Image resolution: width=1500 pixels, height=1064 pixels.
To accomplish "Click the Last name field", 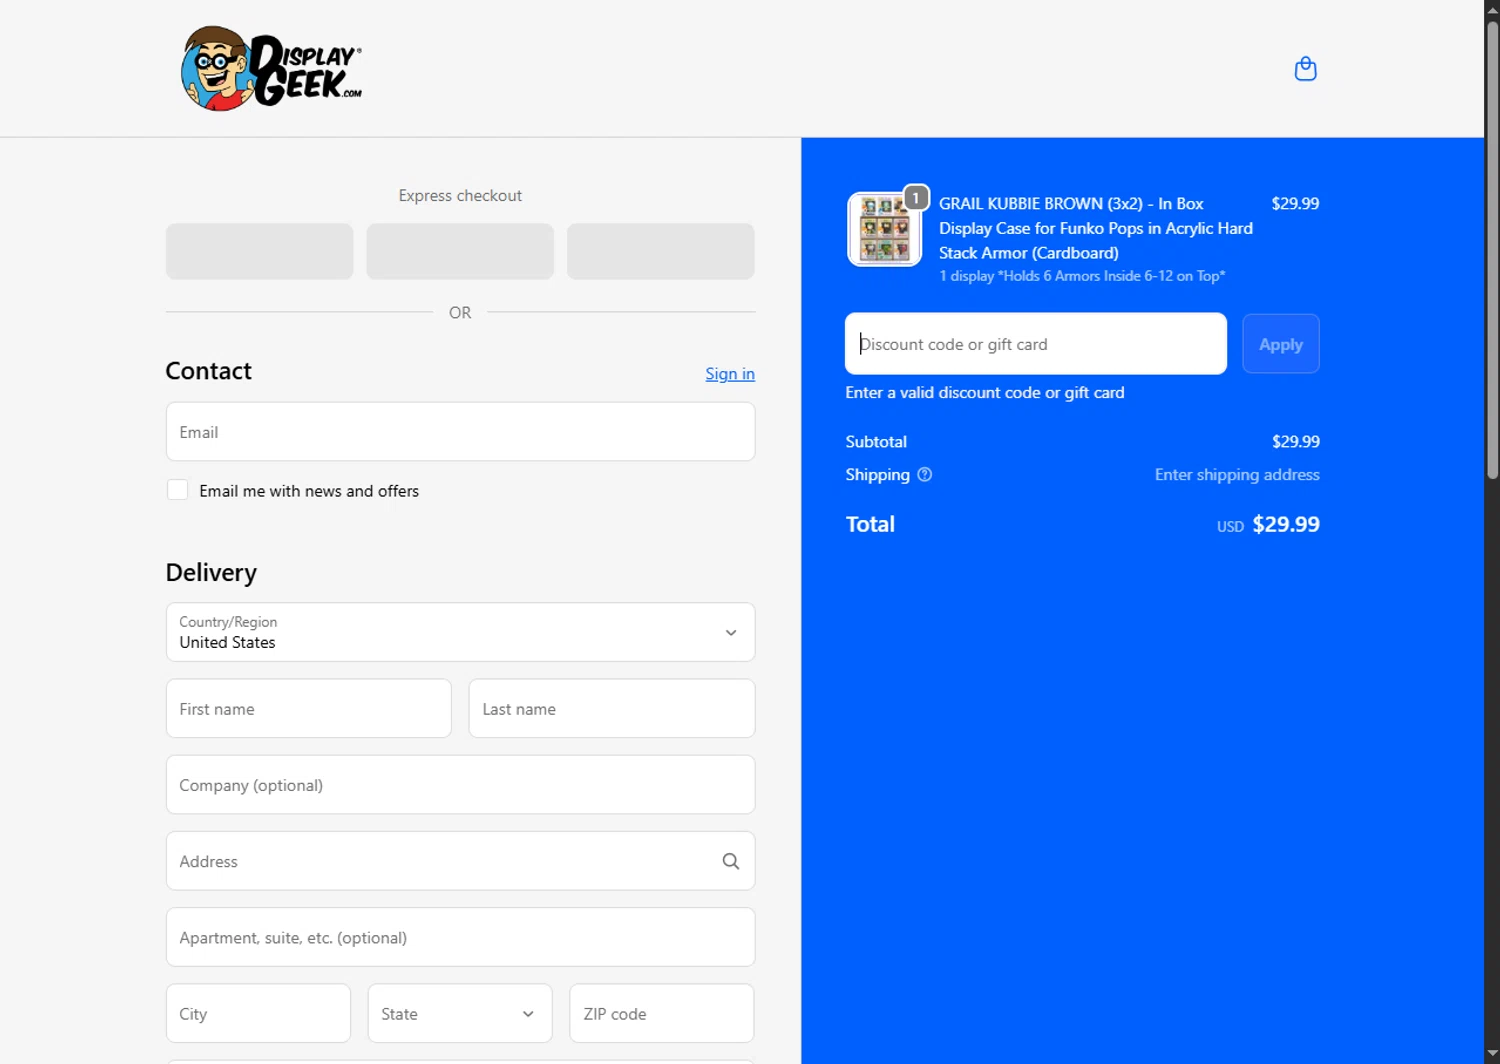I will click(x=612, y=709).
